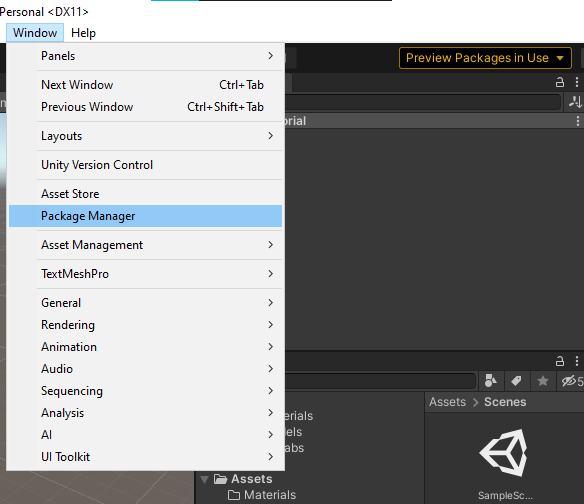
Task: Click sort/filter icon beside upper search field
Action: pyautogui.click(x=575, y=102)
